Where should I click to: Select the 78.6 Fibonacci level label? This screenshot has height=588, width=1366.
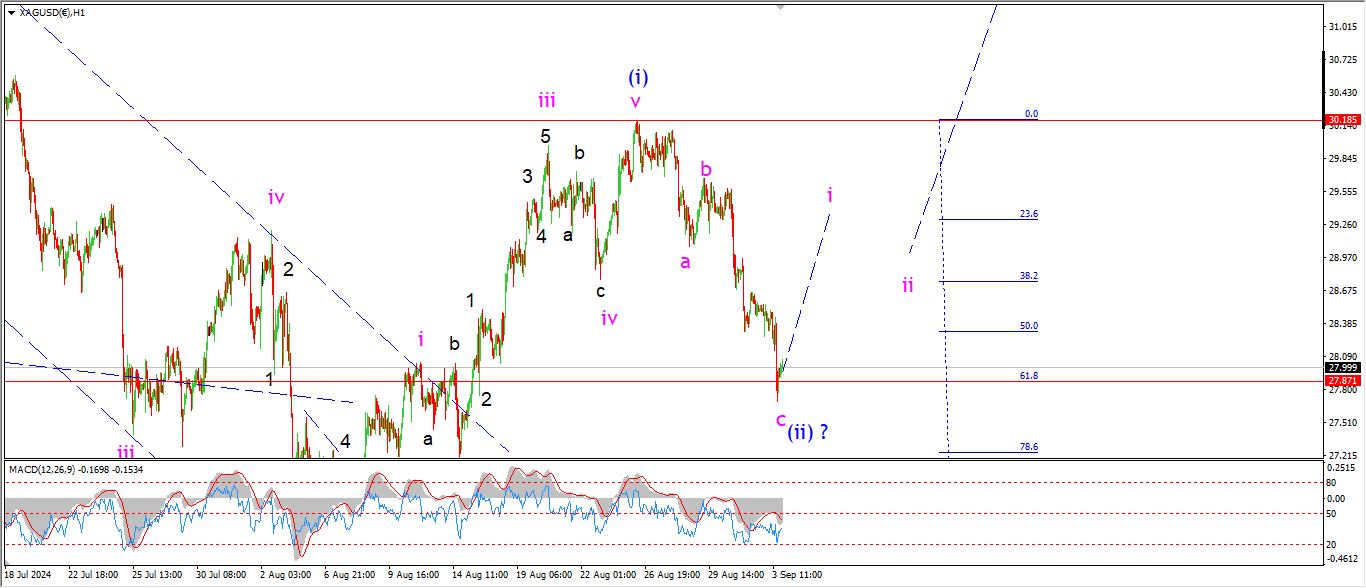[x=1028, y=447]
